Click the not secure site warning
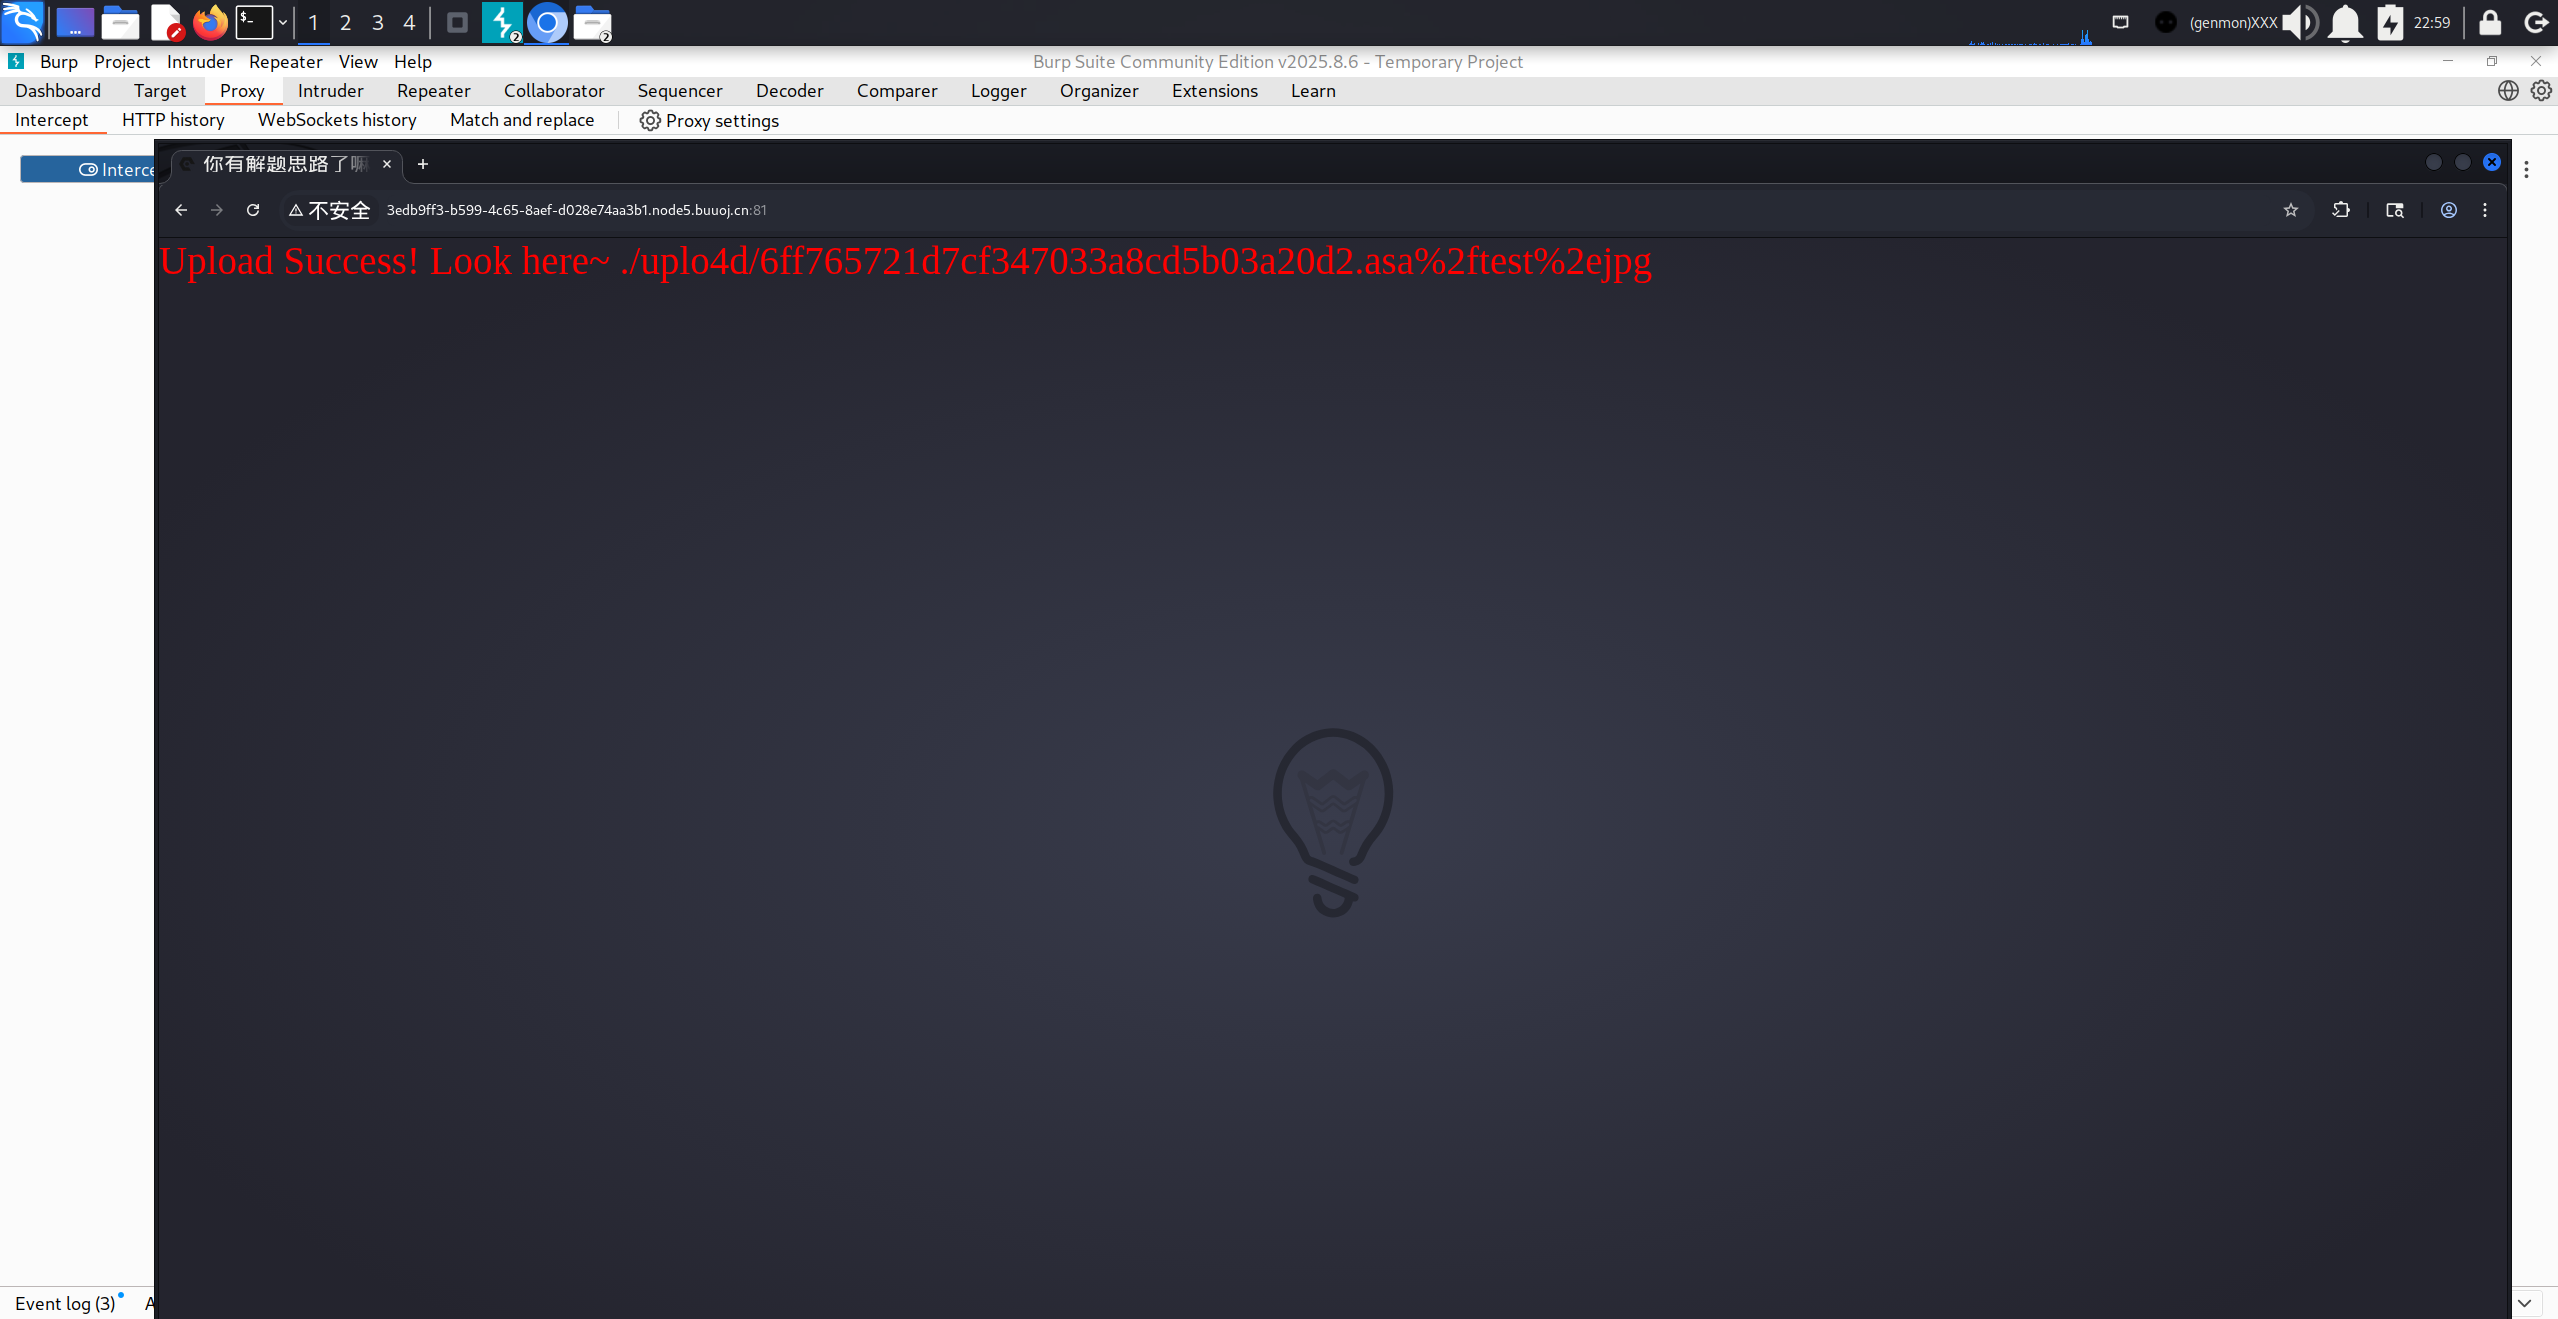 329,210
